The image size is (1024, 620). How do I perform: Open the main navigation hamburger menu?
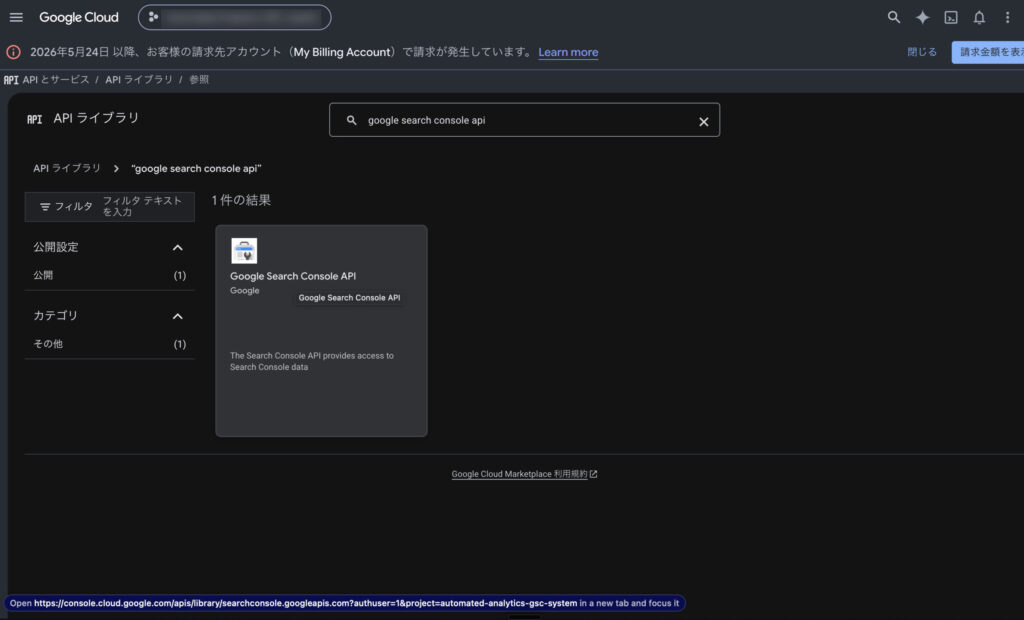(16, 18)
